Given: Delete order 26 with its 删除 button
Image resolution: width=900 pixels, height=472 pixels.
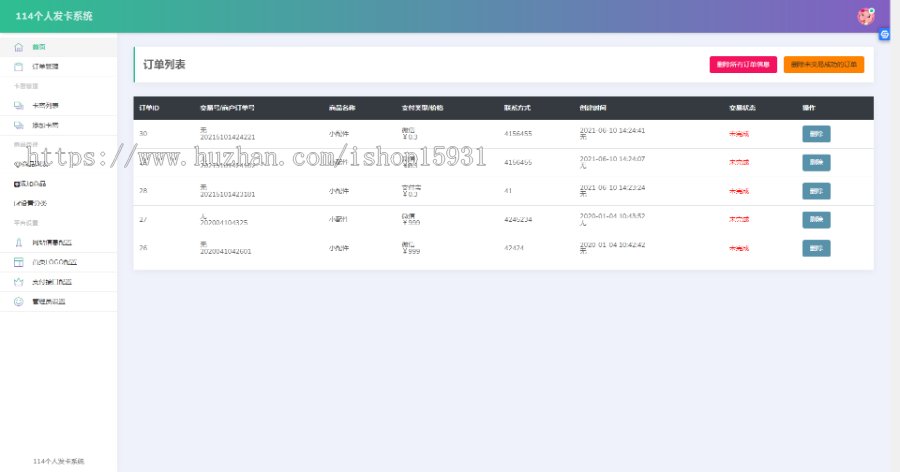Looking at the screenshot, I should (x=816, y=248).
